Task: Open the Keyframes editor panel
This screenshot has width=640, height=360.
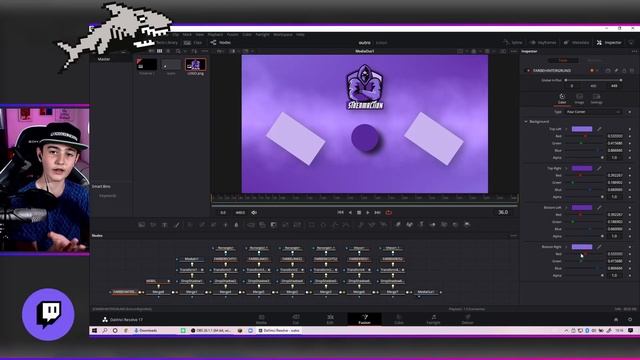Action: click(x=543, y=42)
